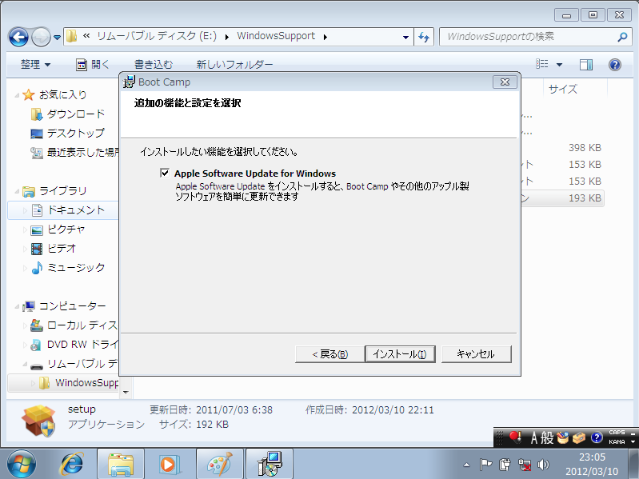Click リムーバブル ディスク (E:) in address bar
The image size is (639, 479).
[x=156, y=36]
